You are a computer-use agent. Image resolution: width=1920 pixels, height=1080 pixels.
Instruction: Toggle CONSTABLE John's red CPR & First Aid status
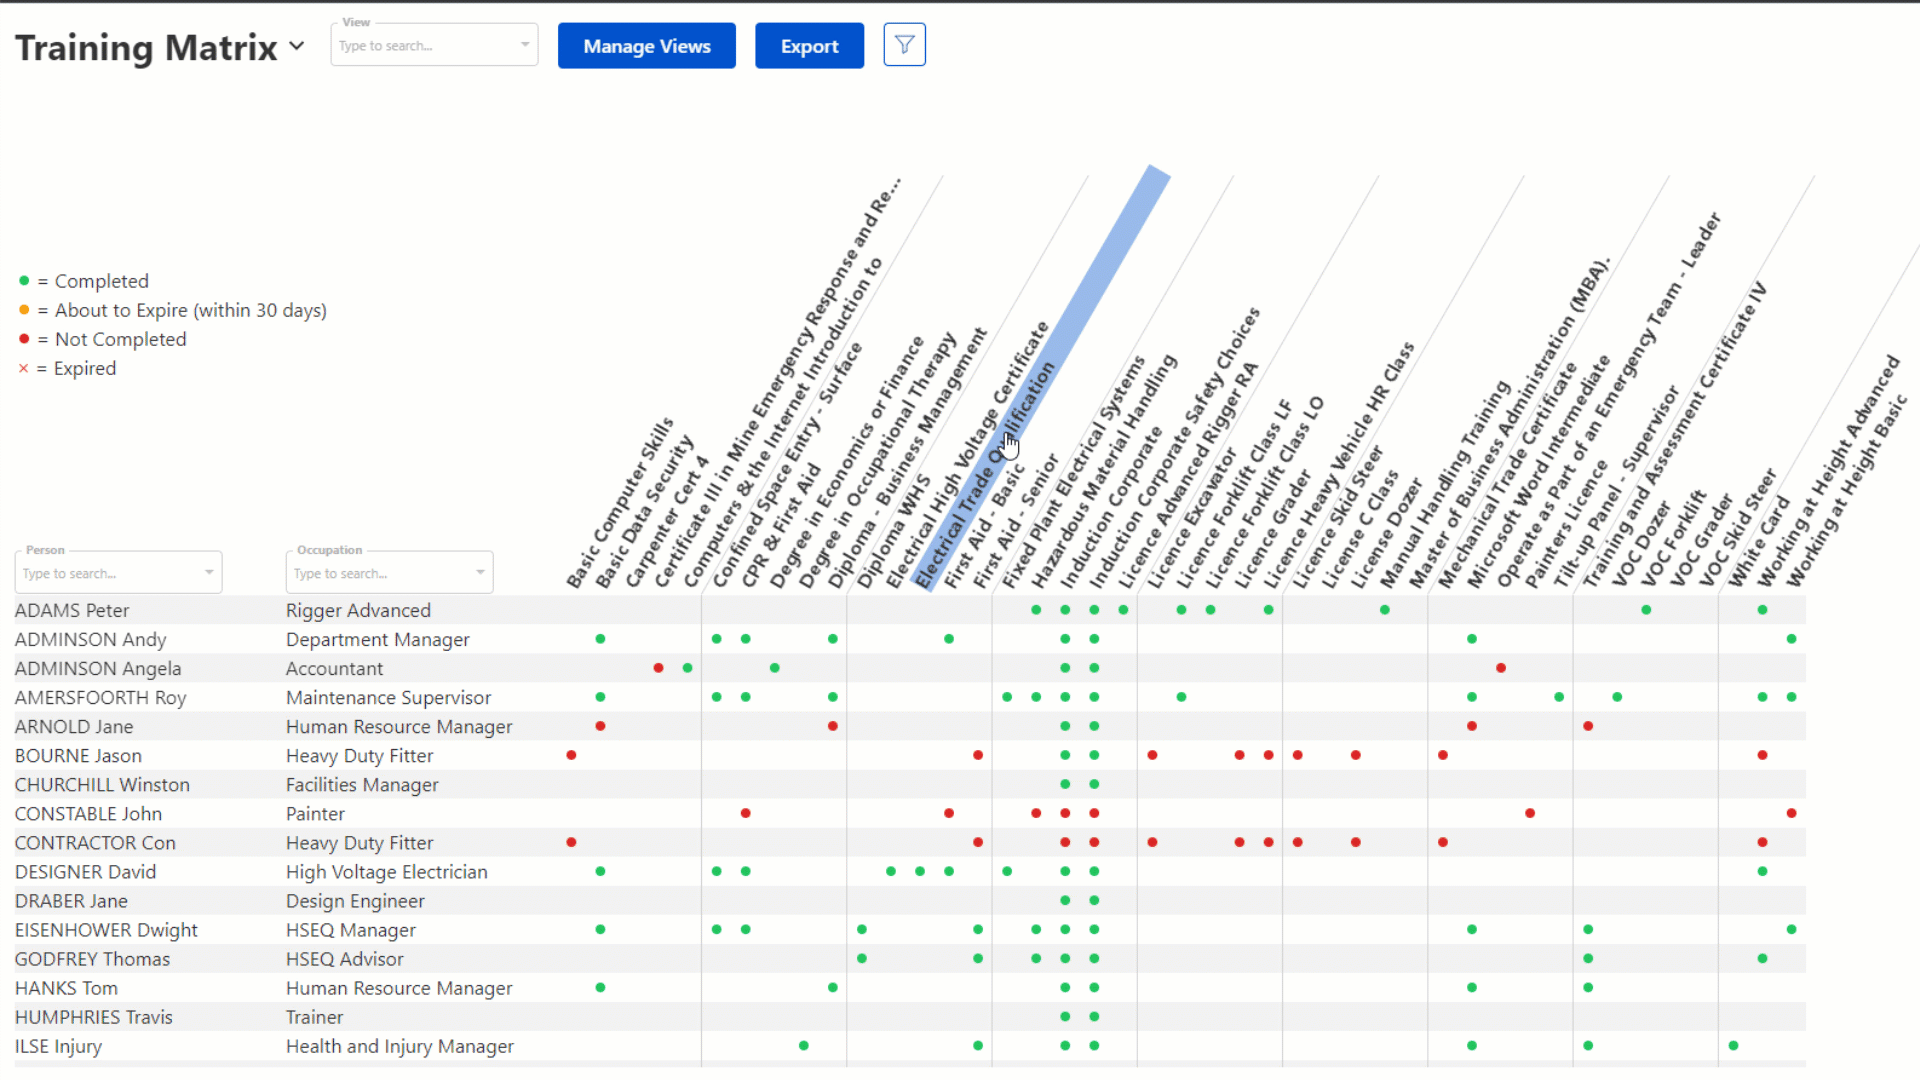coord(745,813)
